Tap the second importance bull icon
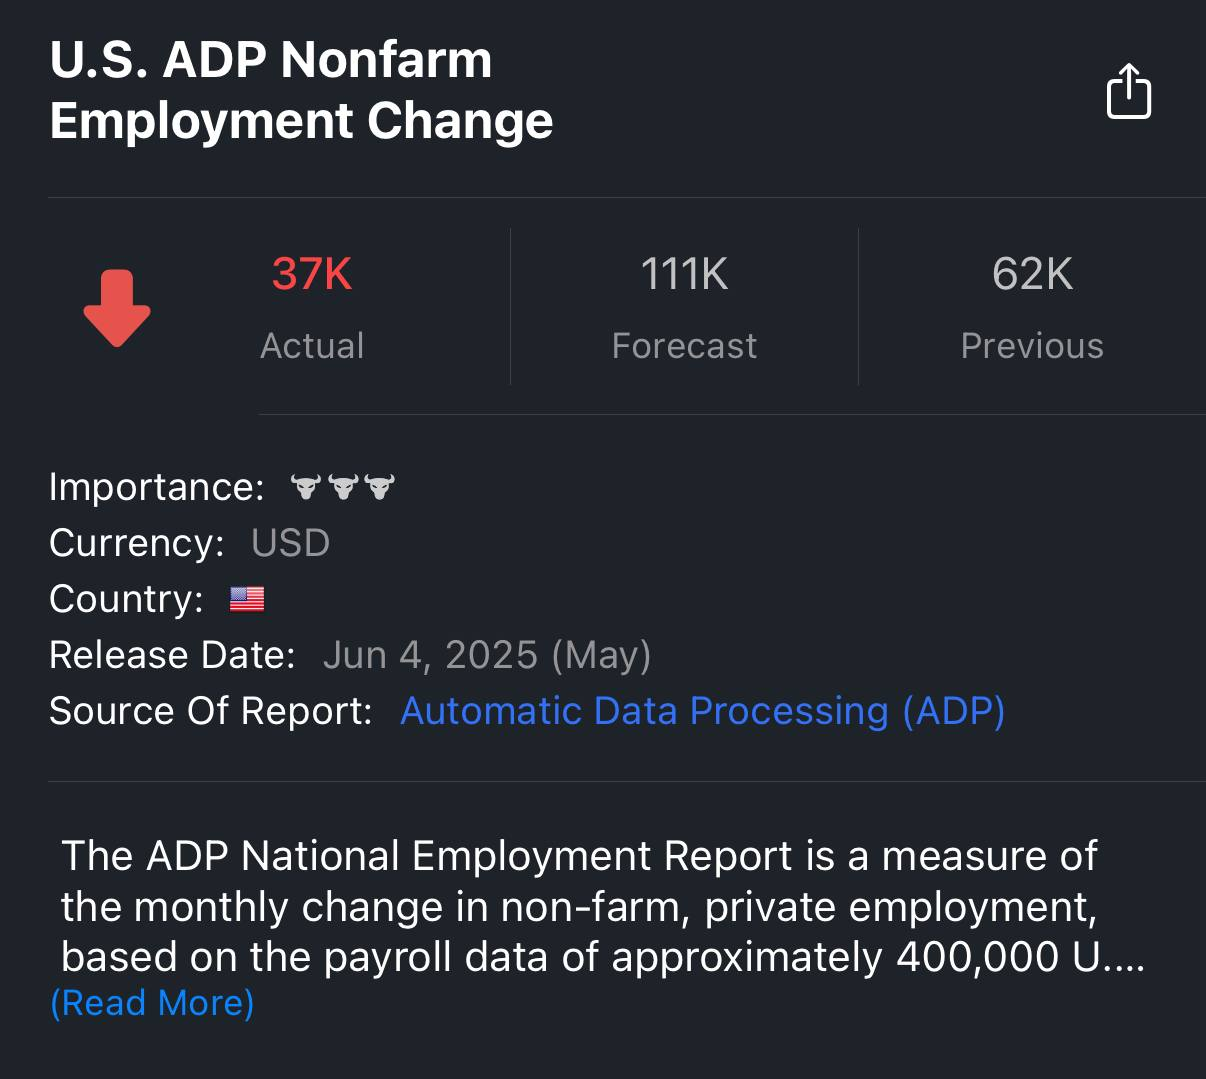This screenshot has width=1206, height=1079. click(x=343, y=487)
